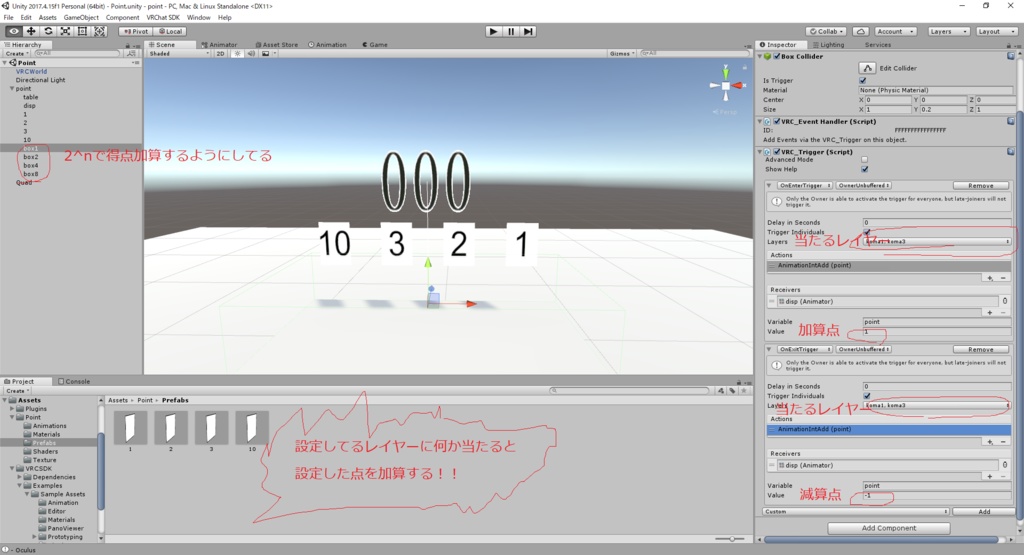The width and height of the screenshot is (1024, 555).
Task: Toggle VRC_Event Handler enabled checkbox
Action: click(x=776, y=121)
